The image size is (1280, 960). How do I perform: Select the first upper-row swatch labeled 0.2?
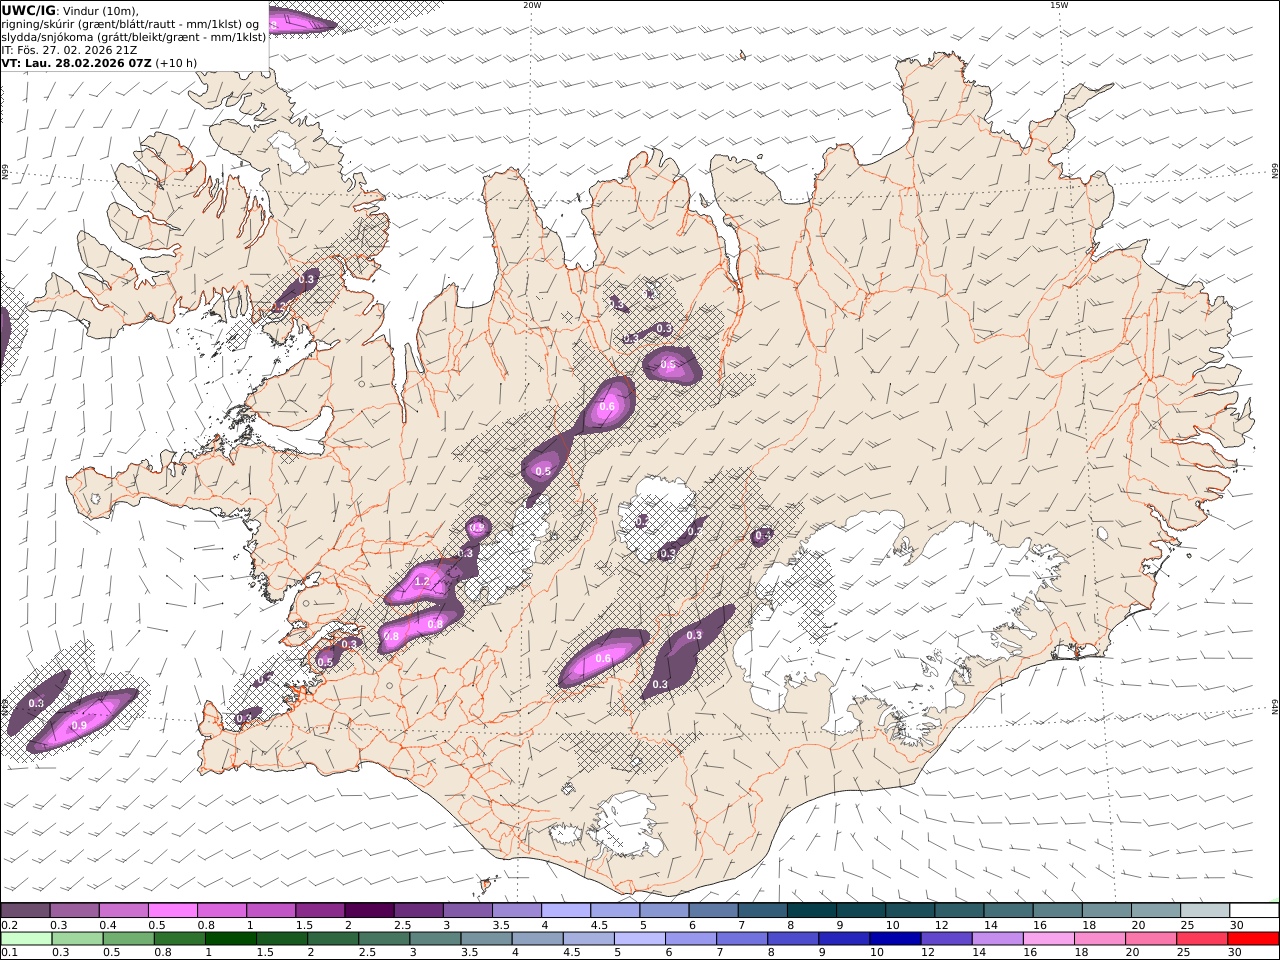[x=26, y=910]
